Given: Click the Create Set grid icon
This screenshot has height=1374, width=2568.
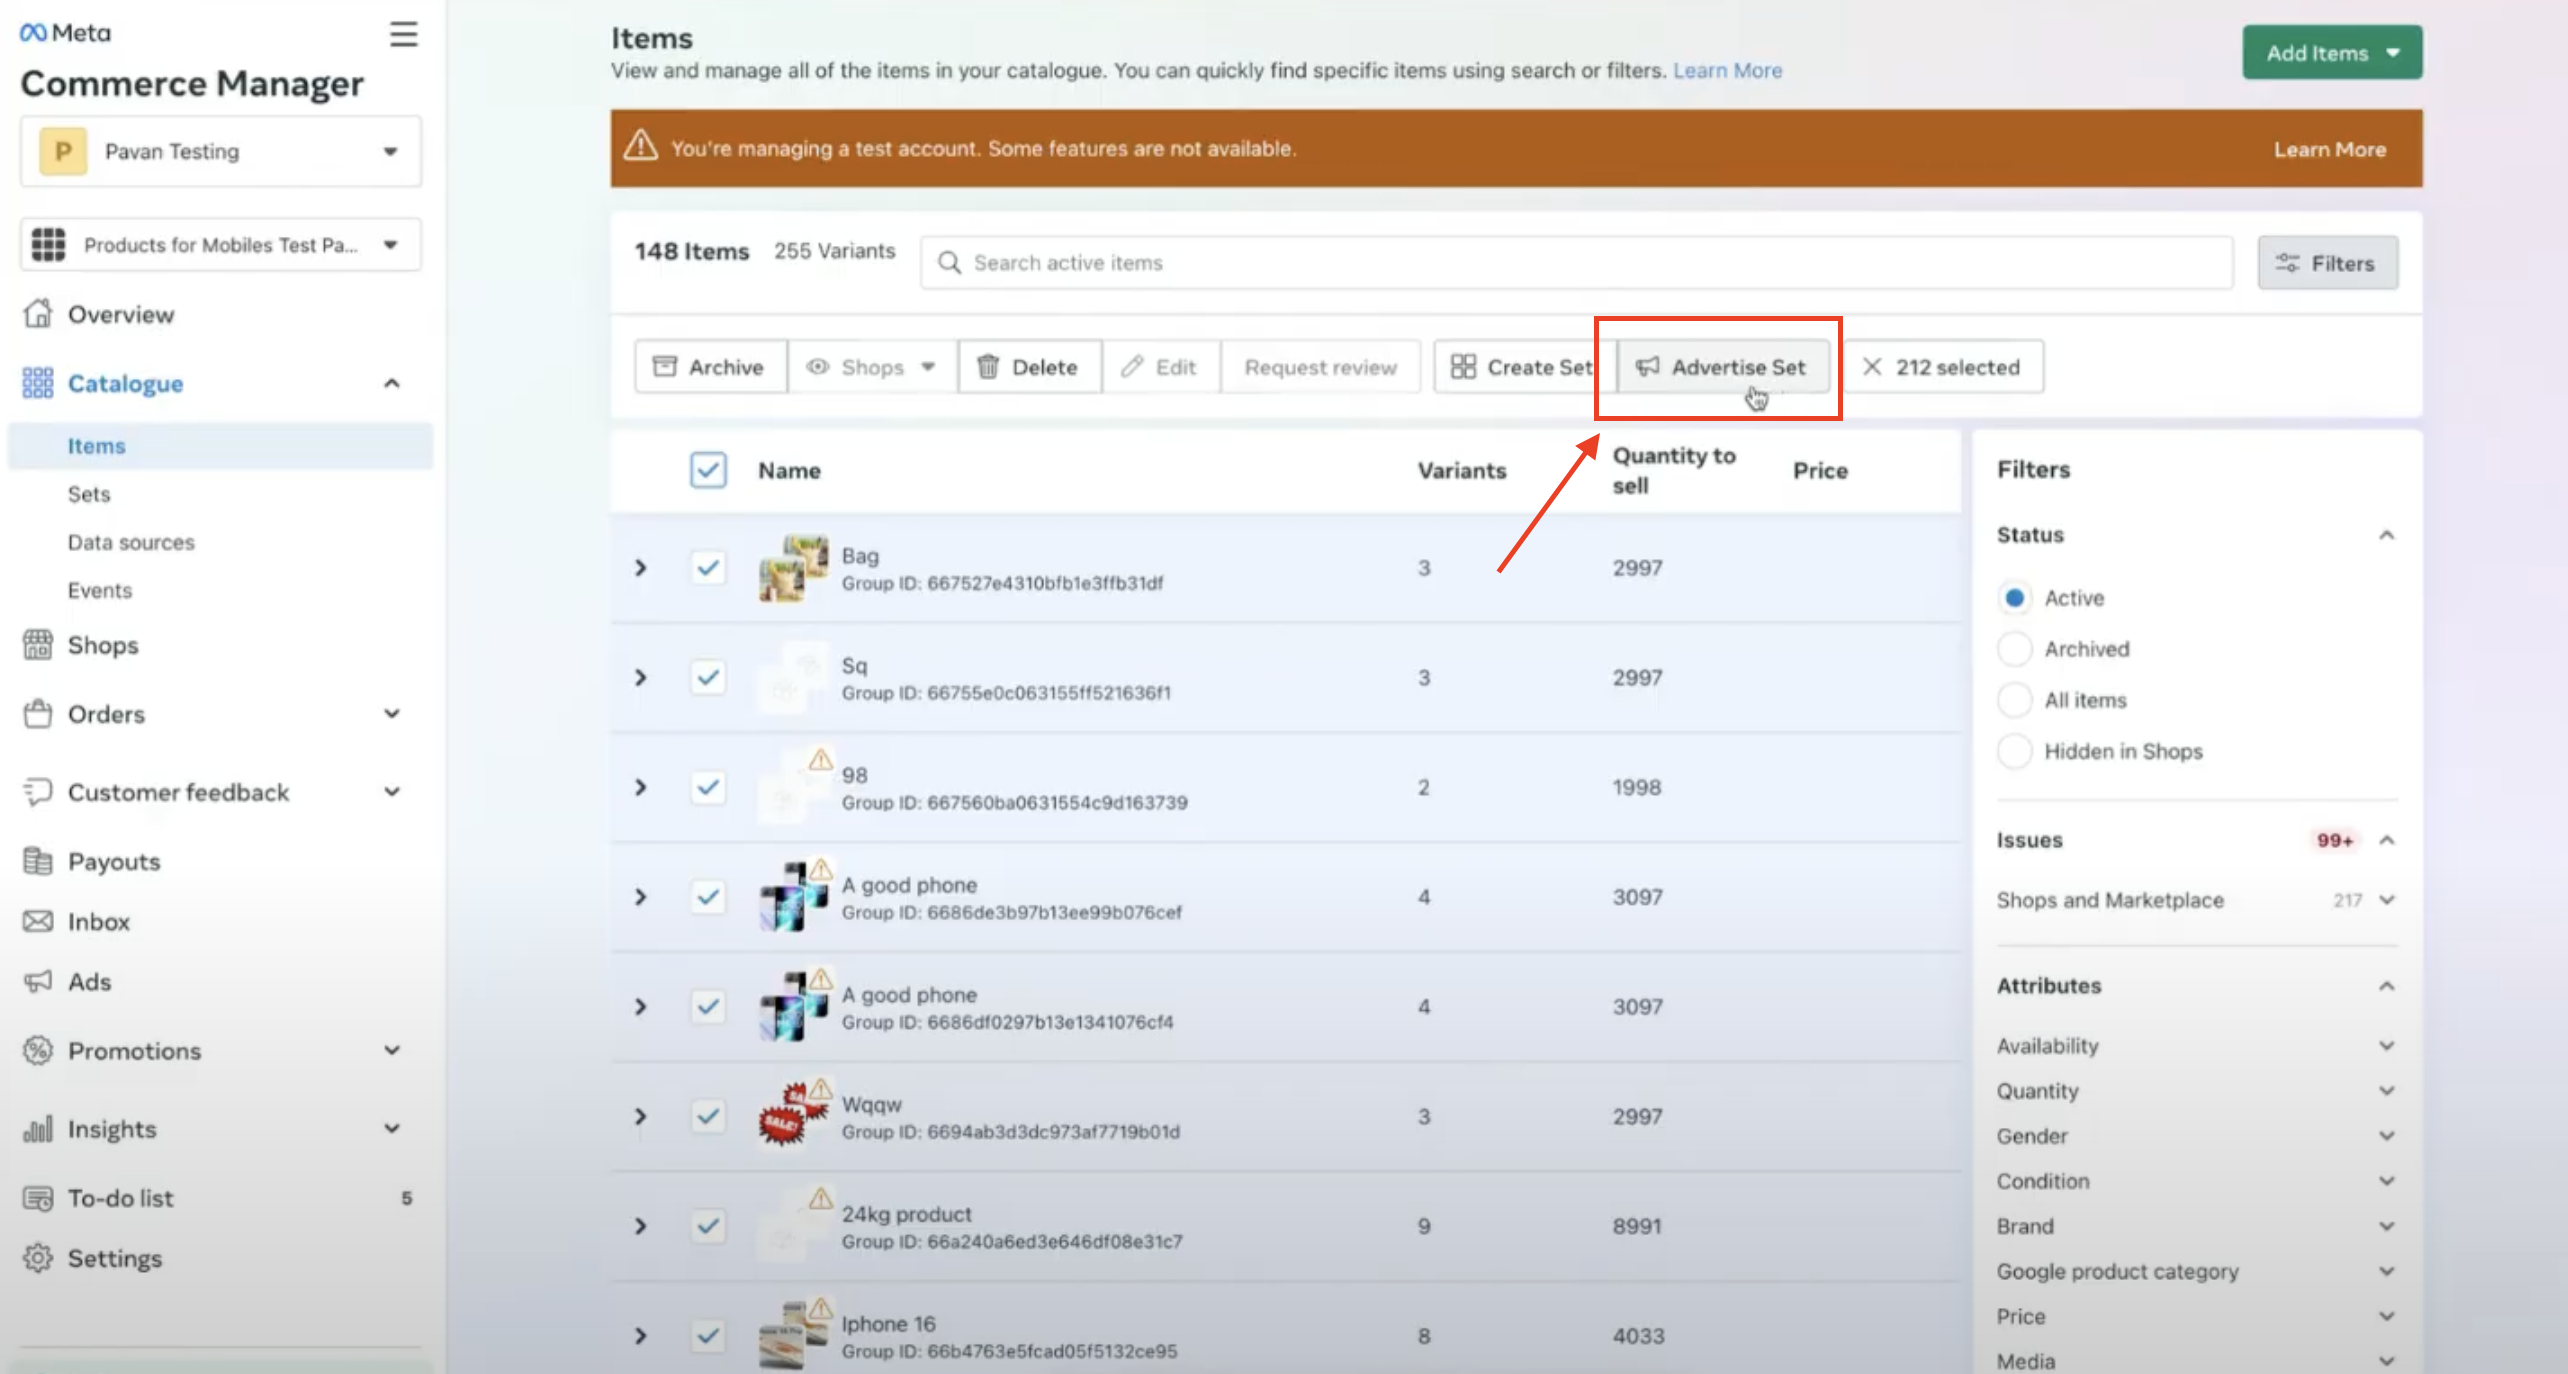Looking at the screenshot, I should point(1463,367).
